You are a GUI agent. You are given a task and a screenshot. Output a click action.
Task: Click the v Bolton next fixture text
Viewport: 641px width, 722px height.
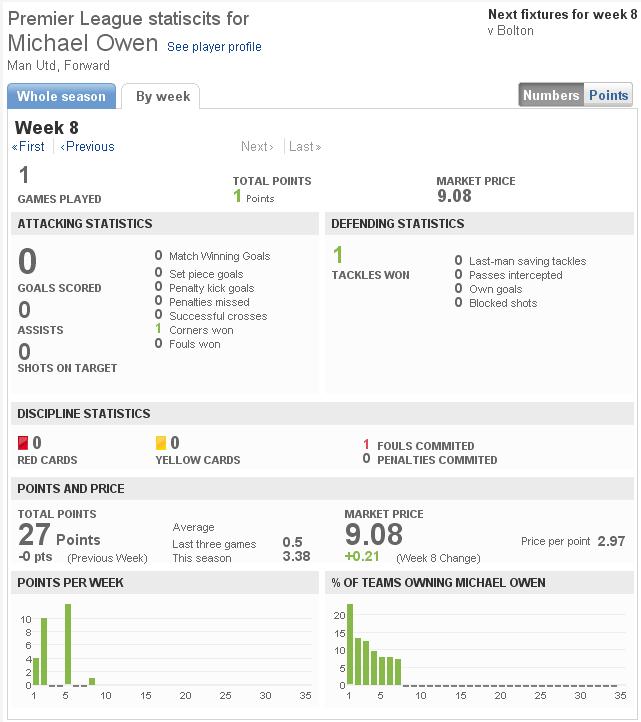[510, 31]
